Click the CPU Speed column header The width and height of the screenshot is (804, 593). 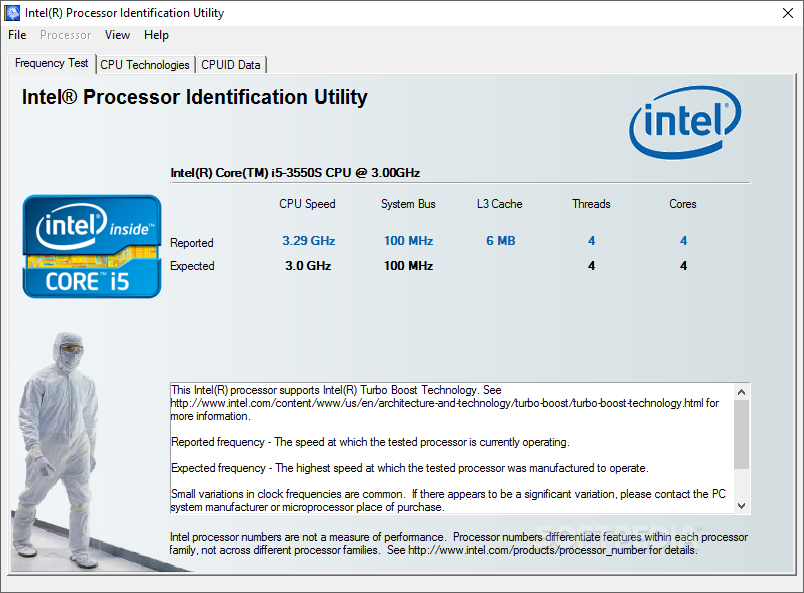307,204
